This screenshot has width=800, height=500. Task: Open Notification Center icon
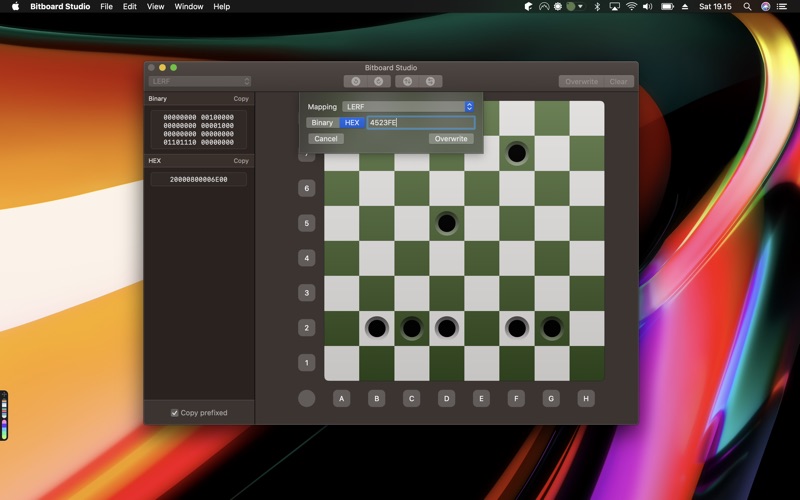(782, 7)
